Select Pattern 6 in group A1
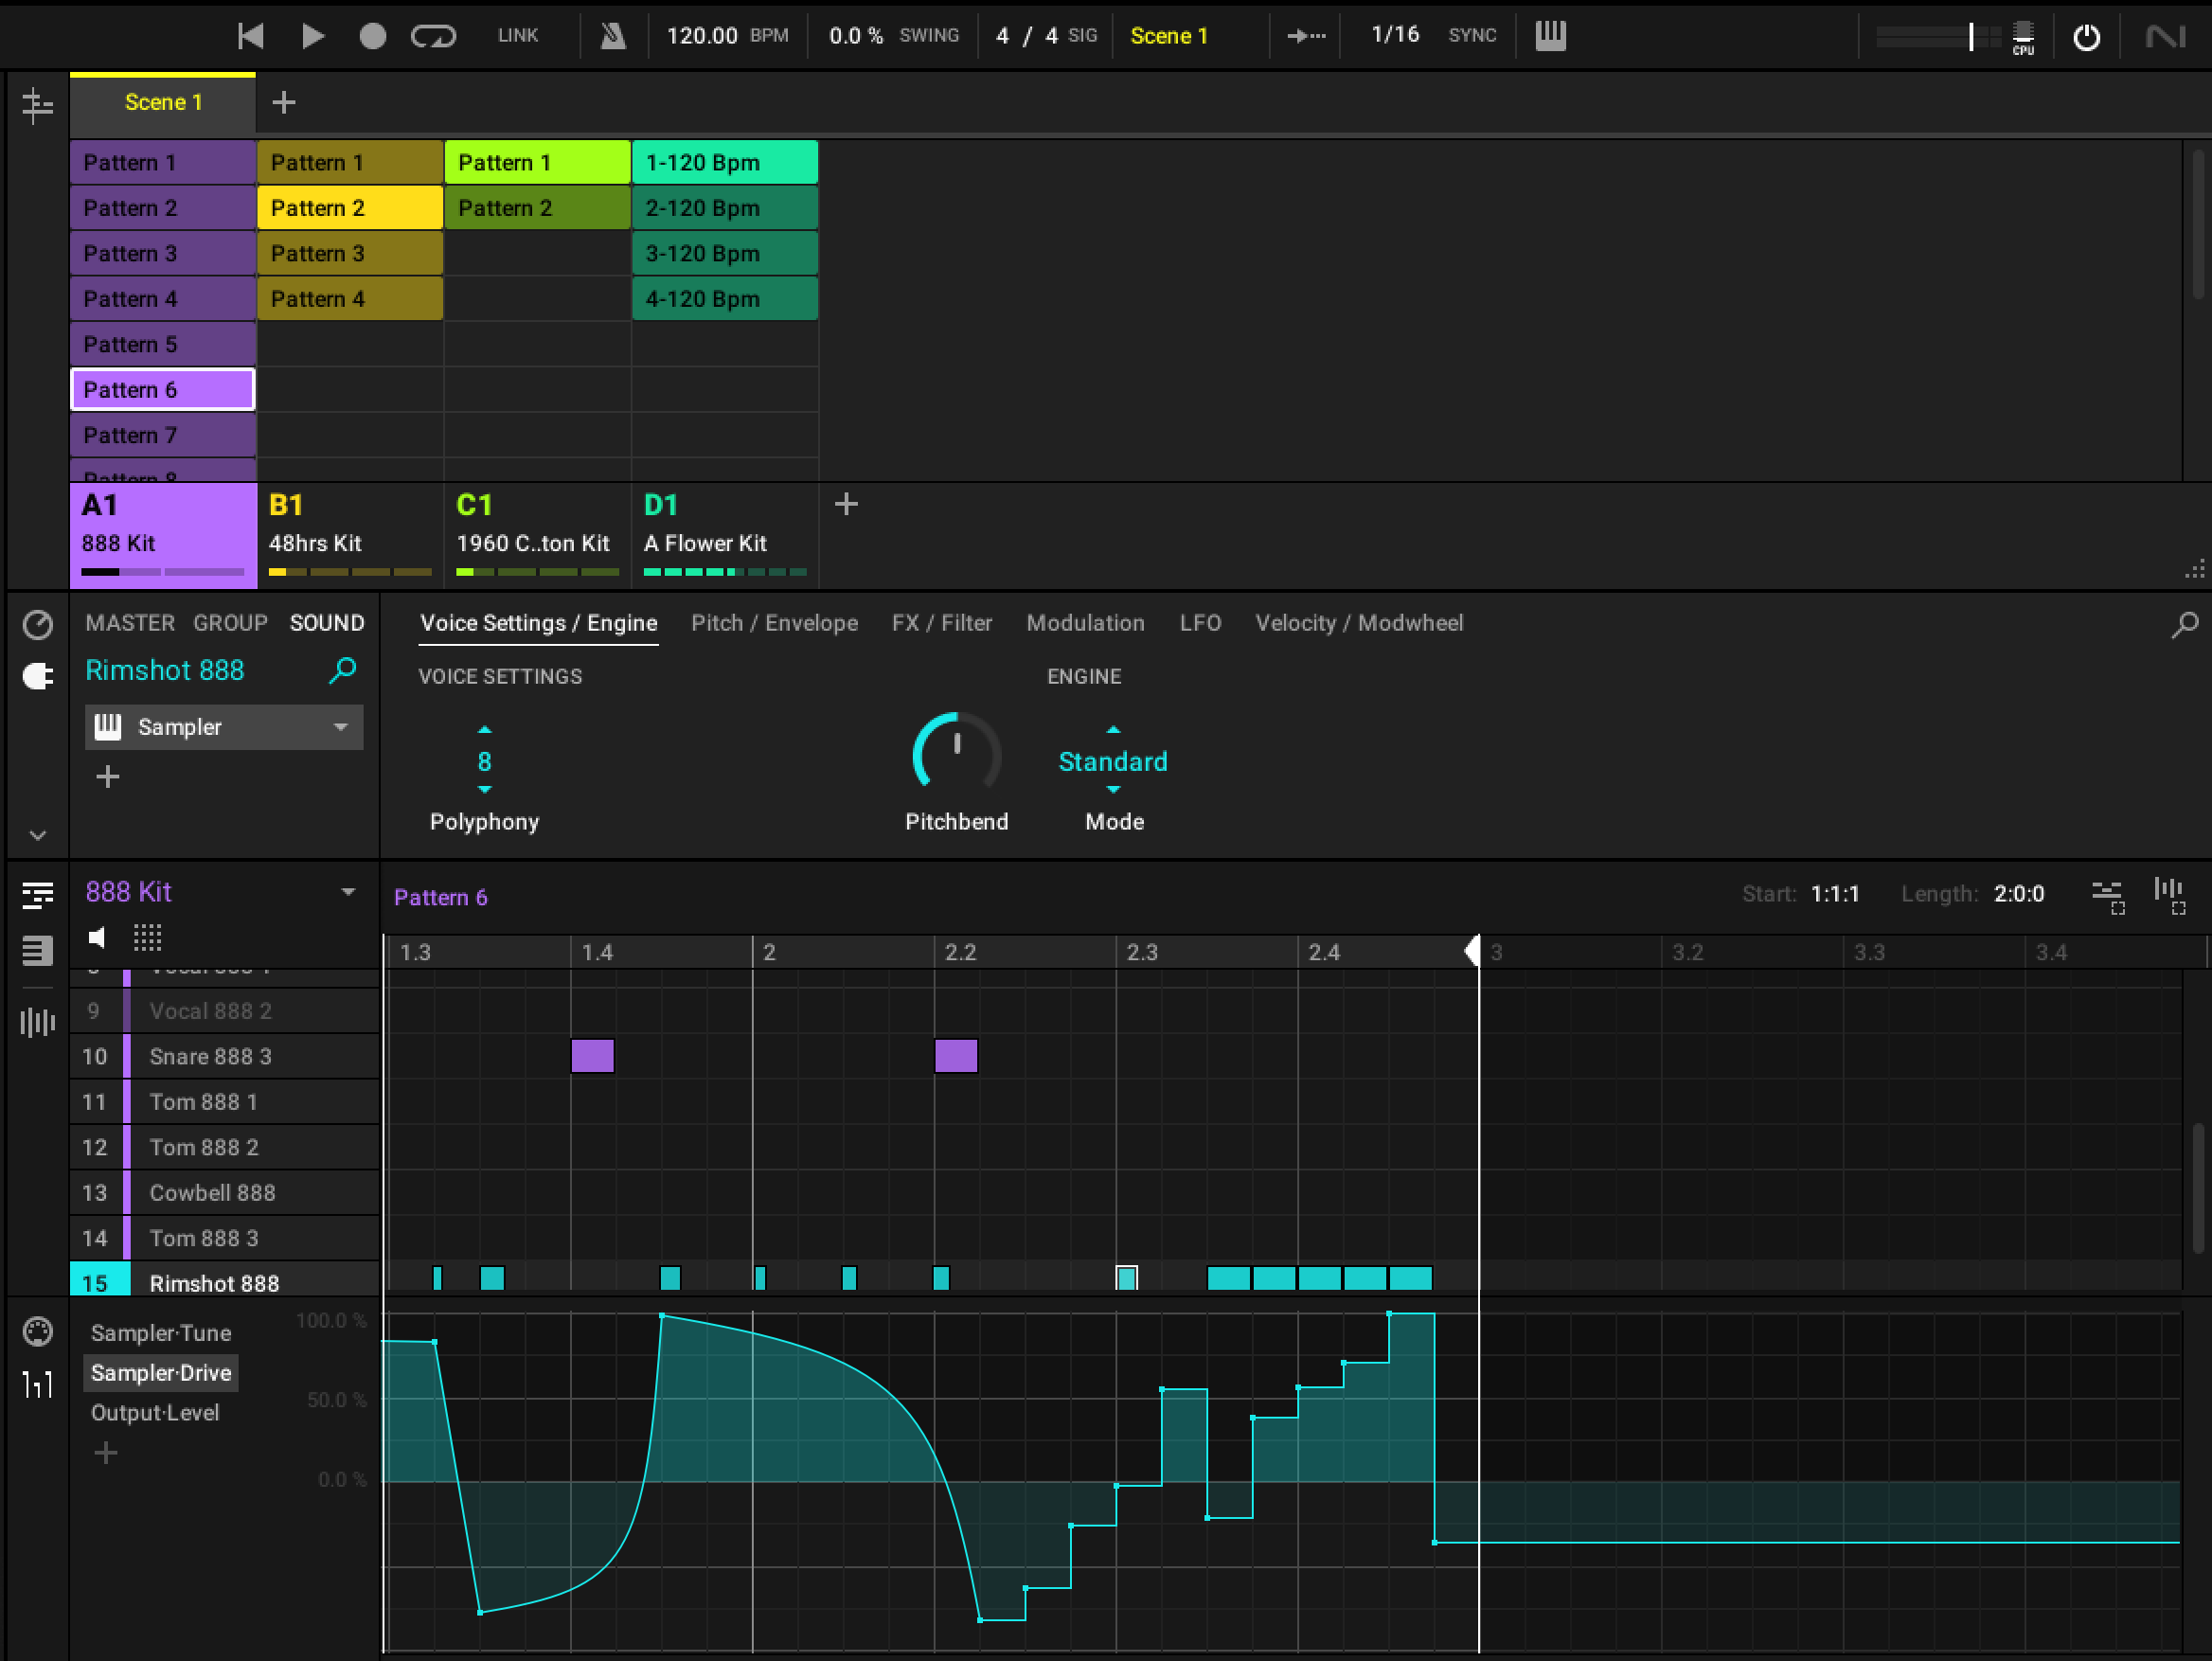2212x1661 pixels. point(162,390)
